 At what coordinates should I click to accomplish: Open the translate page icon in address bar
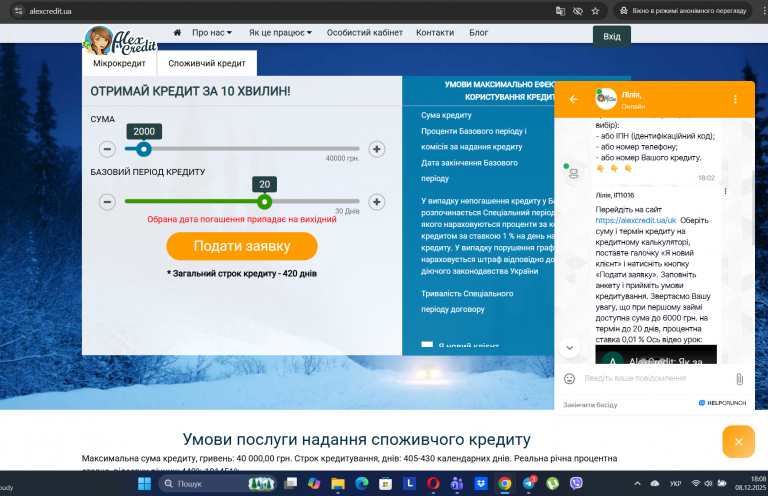tap(560, 11)
